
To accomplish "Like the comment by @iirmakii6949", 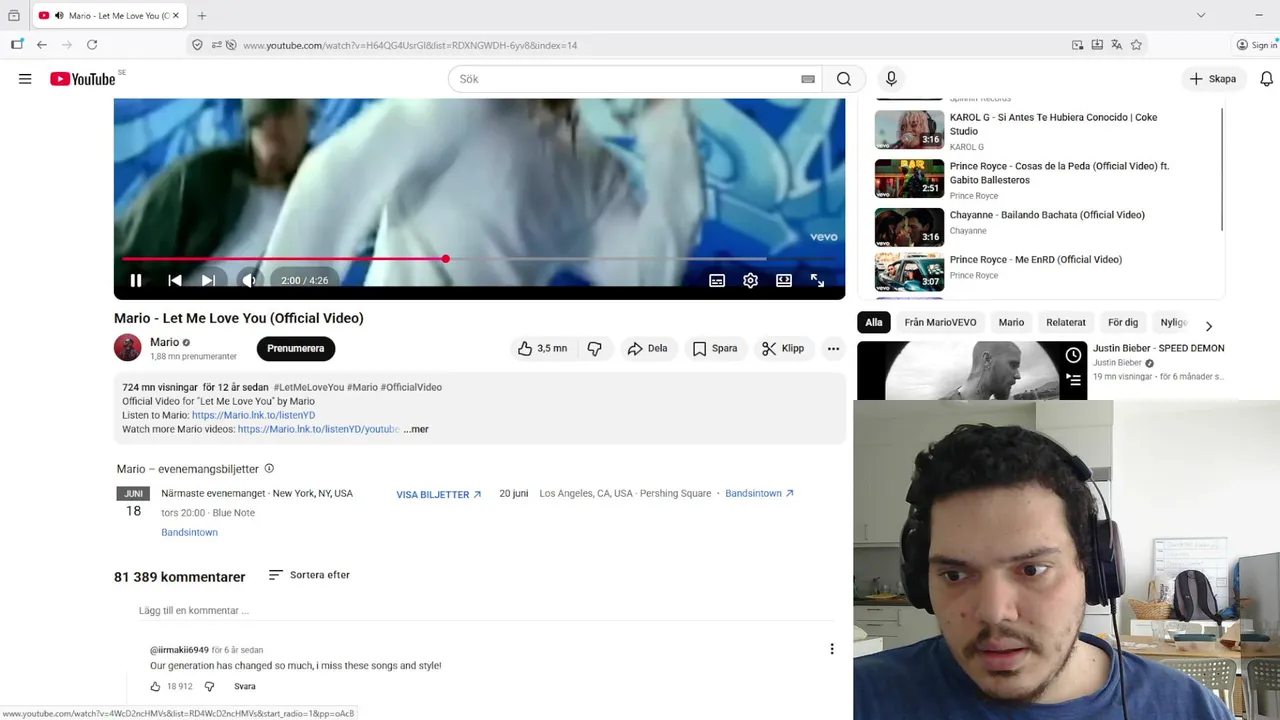I will [x=155, y=687].
